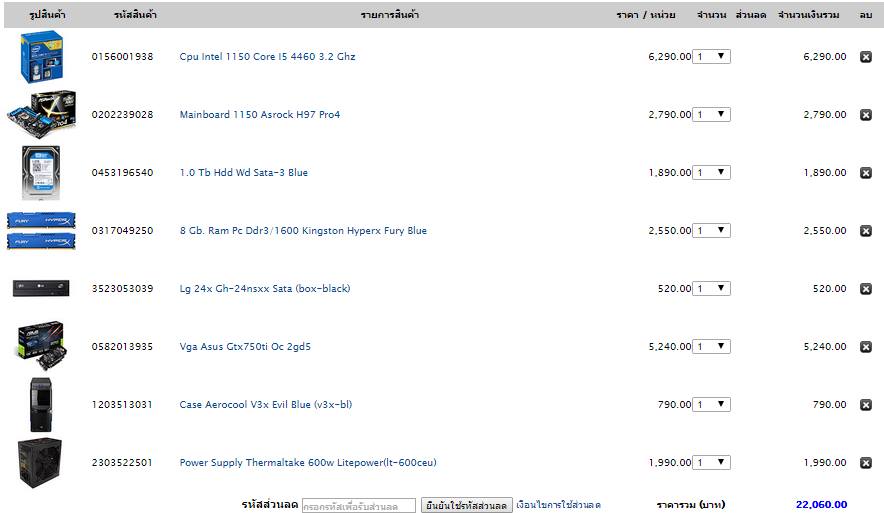Click the confirm discount code button

pyautogui.click(x=466, y=505)
